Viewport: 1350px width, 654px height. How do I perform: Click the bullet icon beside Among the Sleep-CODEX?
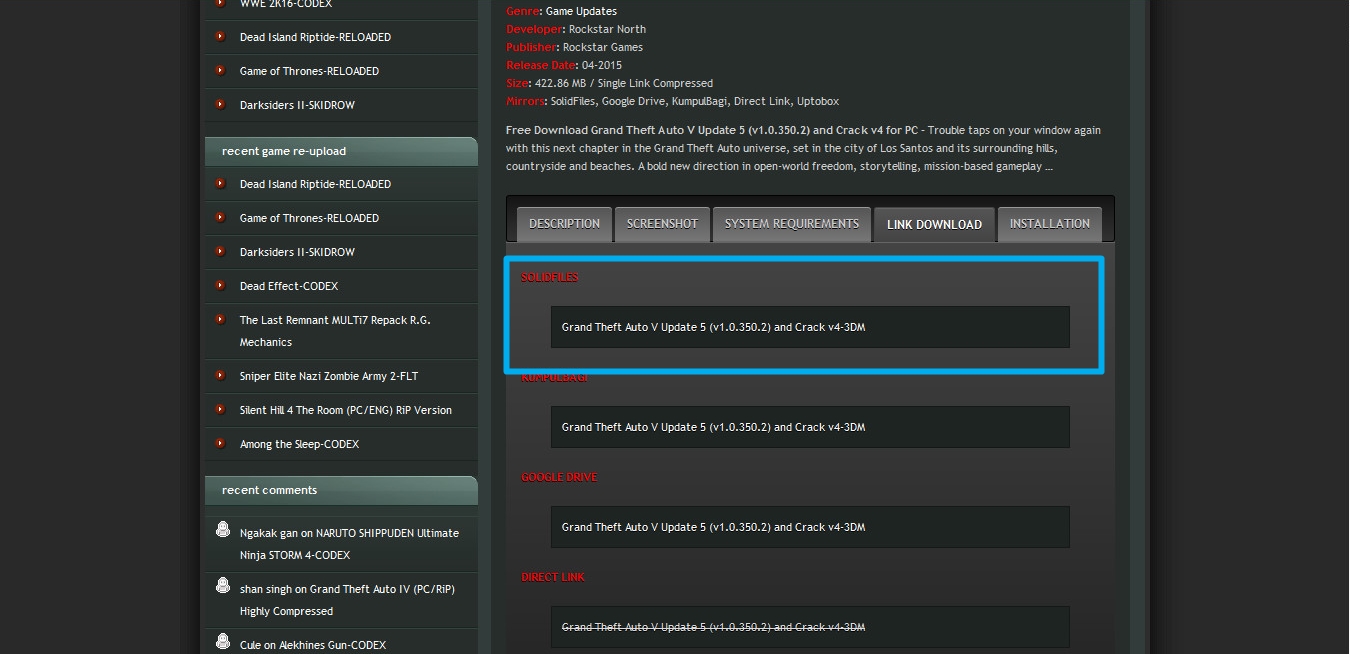tap(220, 444)
